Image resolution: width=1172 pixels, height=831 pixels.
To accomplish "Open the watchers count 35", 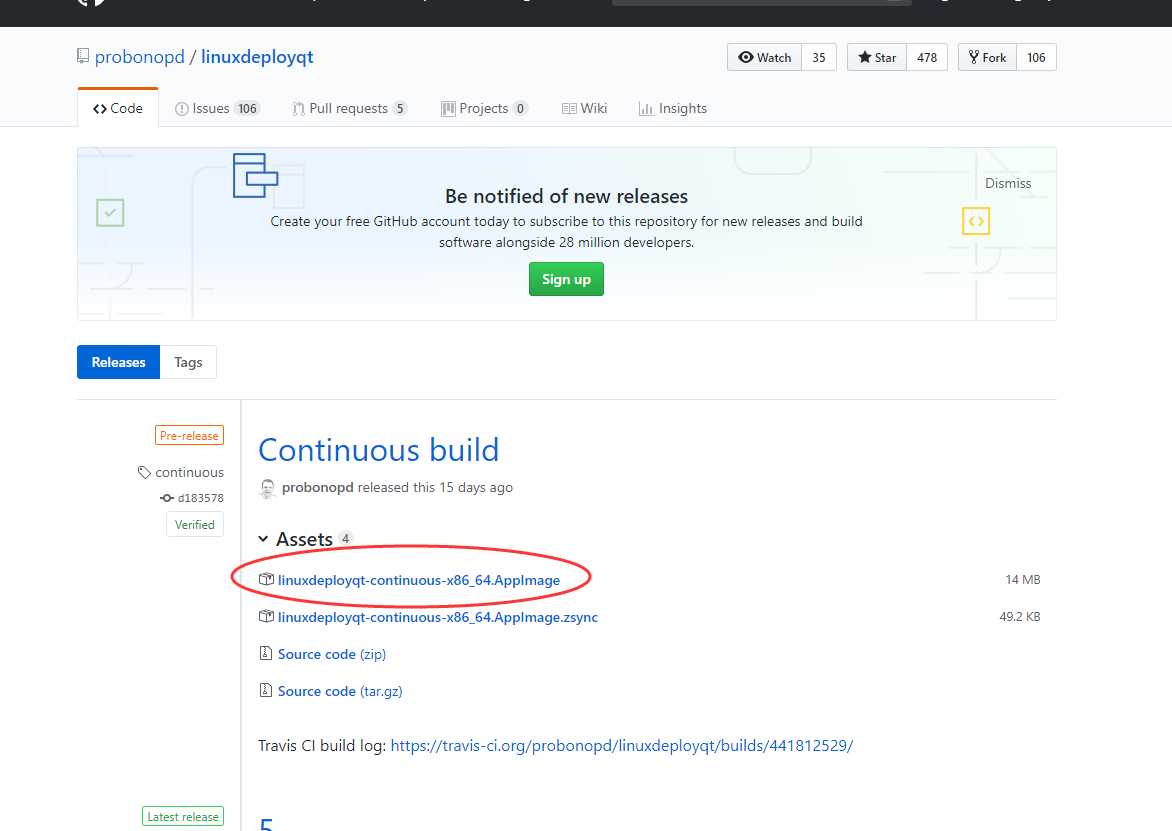I will tap(818, 58).
